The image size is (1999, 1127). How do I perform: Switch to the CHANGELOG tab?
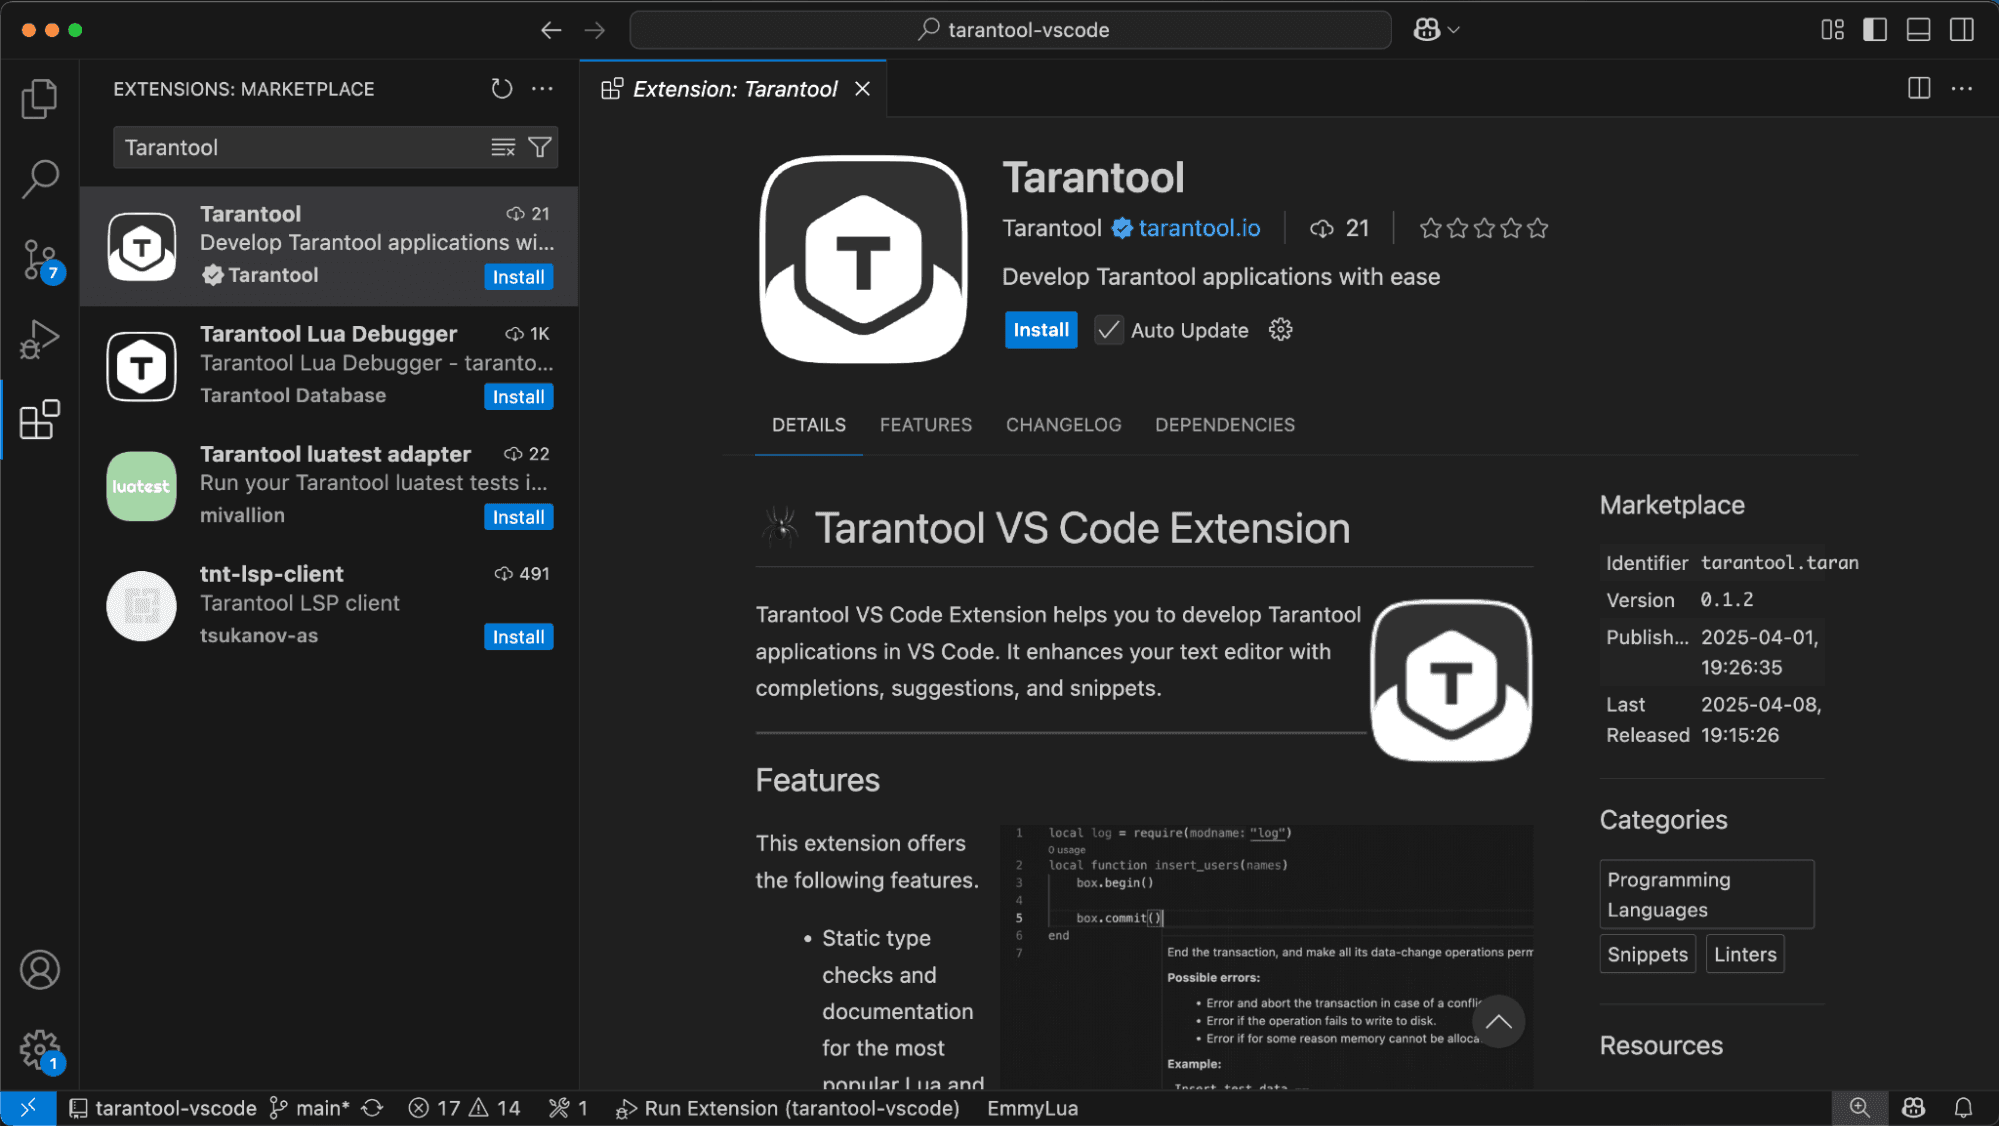pos(1063,425)
